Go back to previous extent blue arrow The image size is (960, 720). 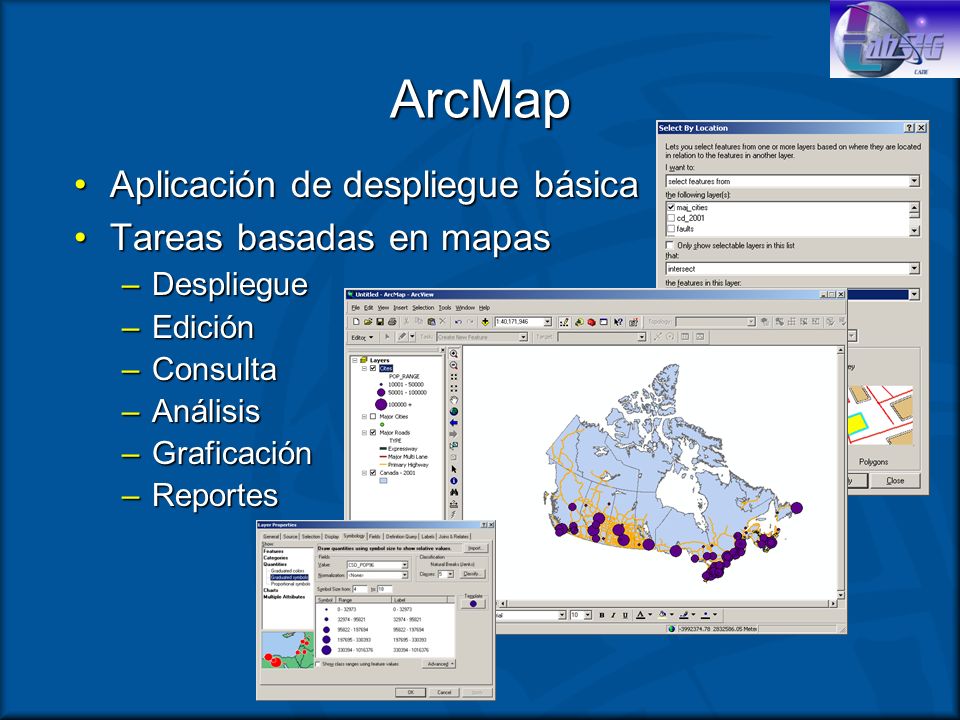(x=454, y=423)
